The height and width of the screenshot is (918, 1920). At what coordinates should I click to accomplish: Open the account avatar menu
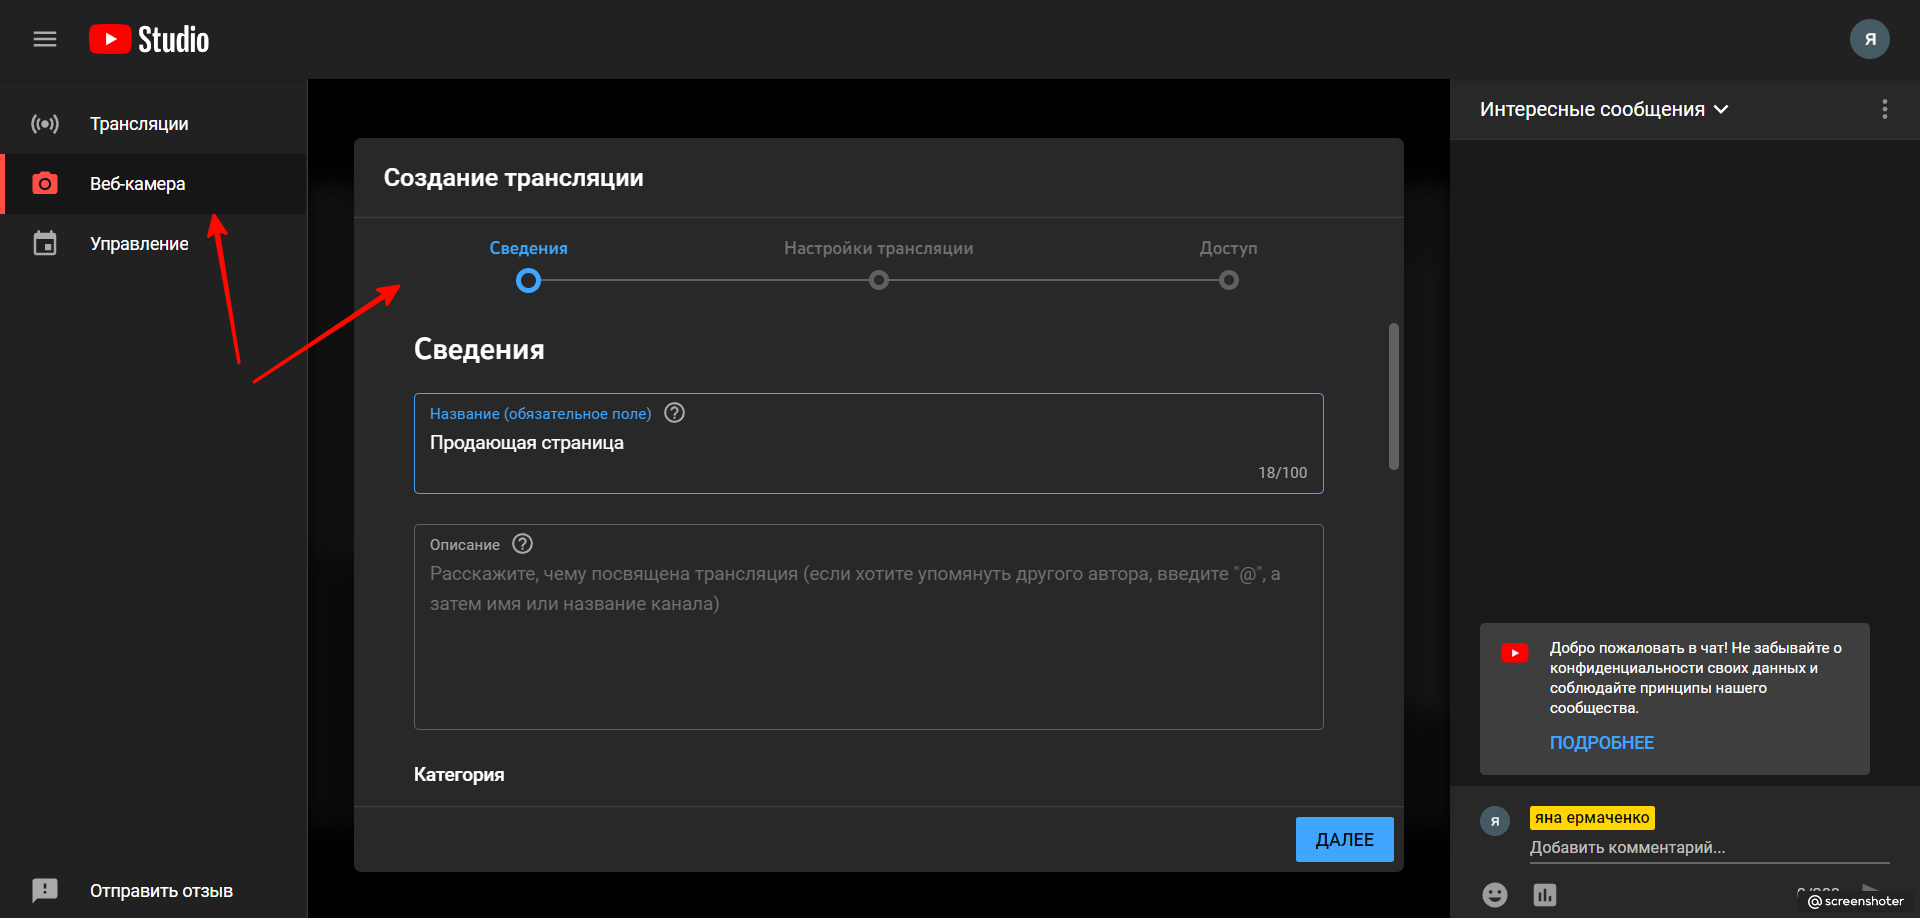(x=1868, y=39)
